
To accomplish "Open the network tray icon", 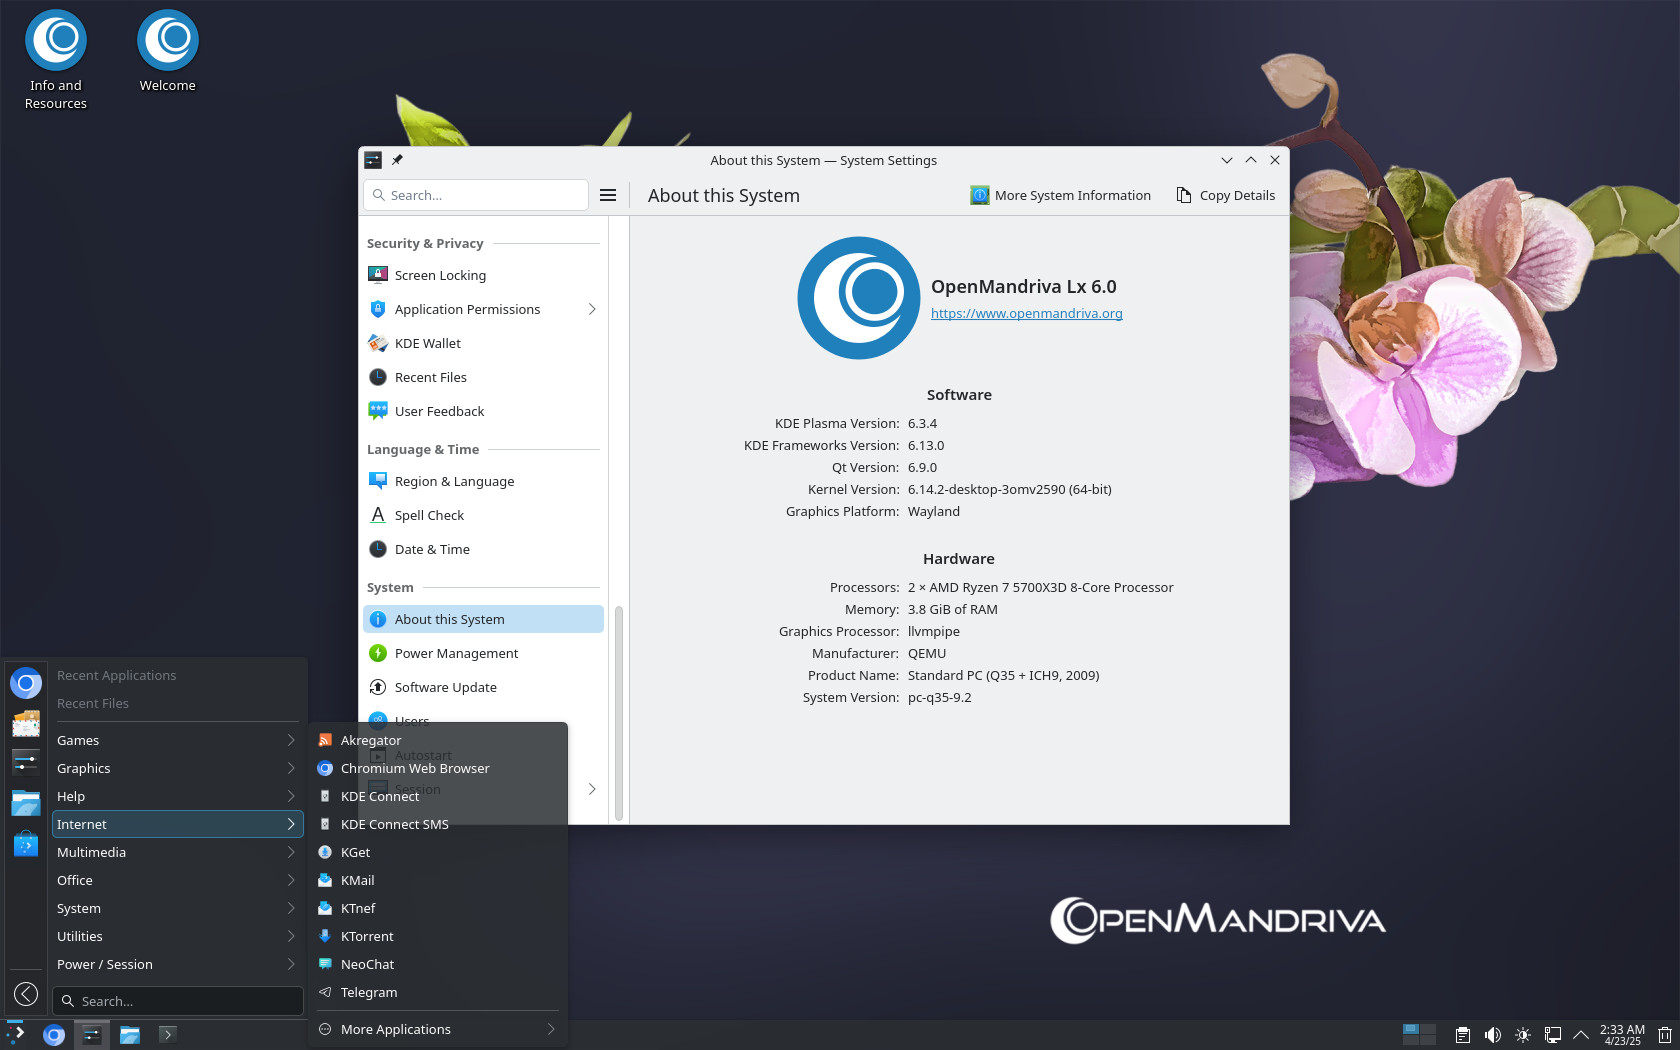I will click(x=1553, y=1035).
